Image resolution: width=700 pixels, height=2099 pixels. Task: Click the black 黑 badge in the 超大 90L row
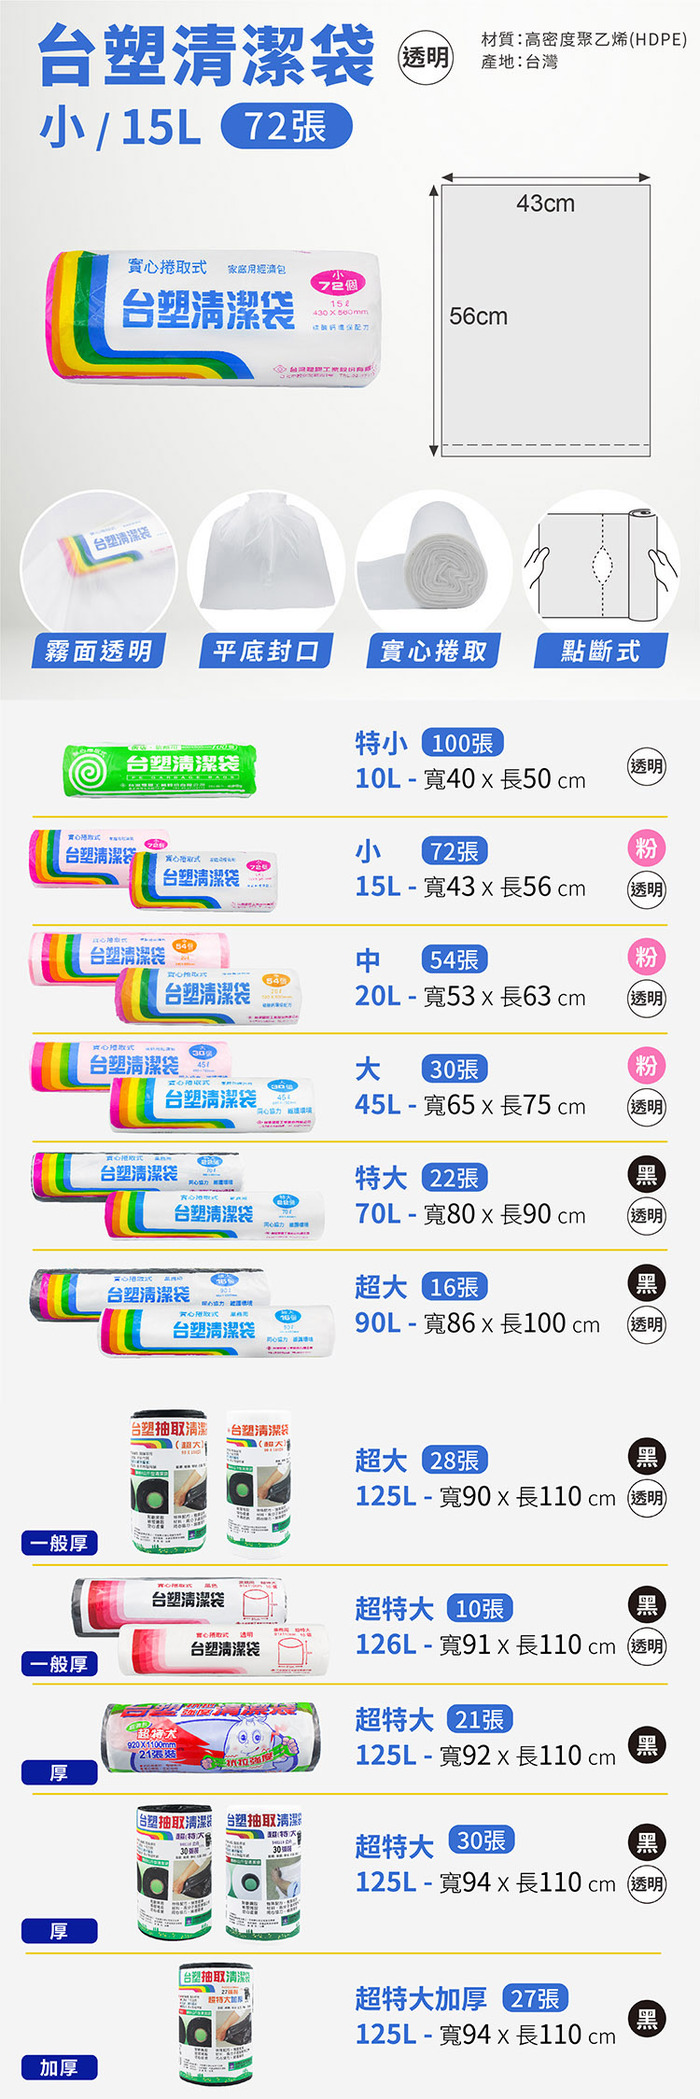(x=646, y=1283)
